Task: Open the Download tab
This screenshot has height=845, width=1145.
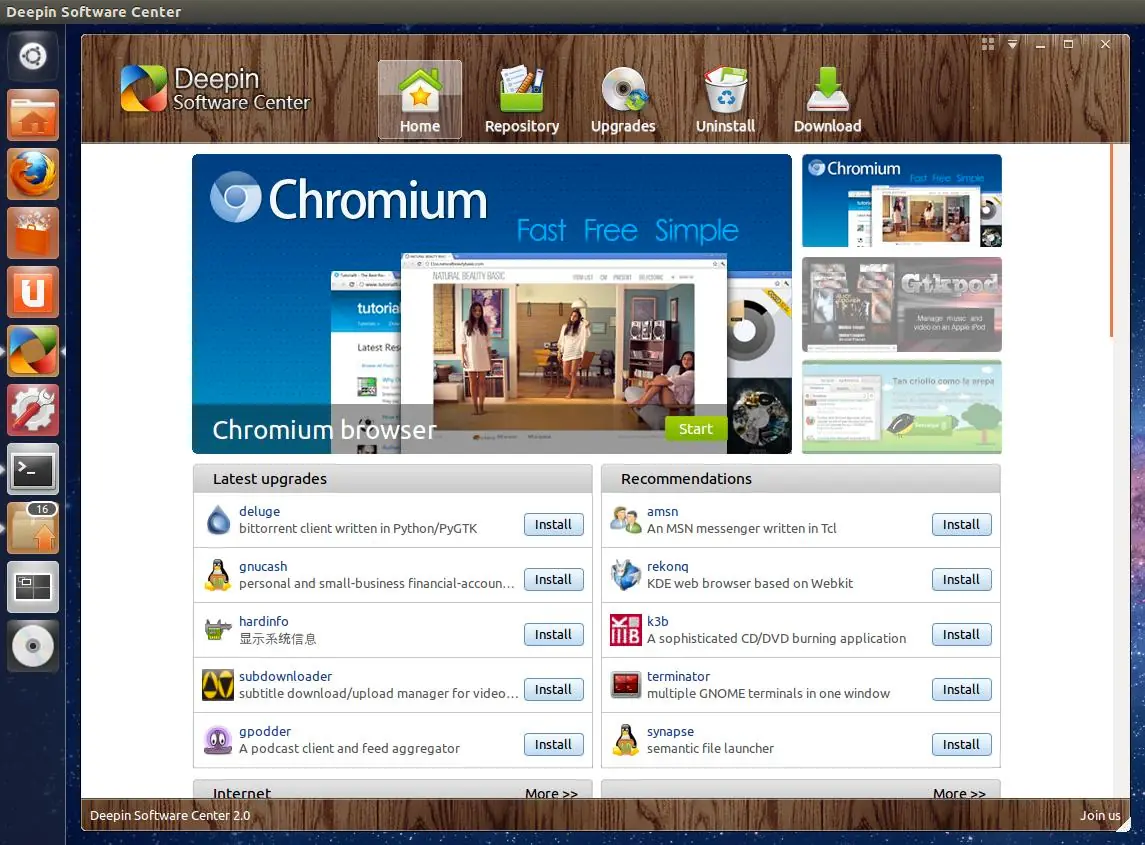Action: click(827, 99)
